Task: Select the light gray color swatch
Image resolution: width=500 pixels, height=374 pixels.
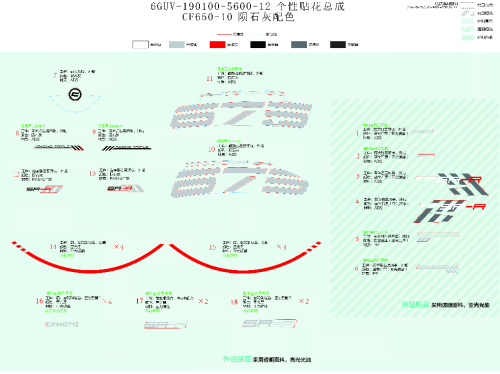Action: (x=177, y=45)
